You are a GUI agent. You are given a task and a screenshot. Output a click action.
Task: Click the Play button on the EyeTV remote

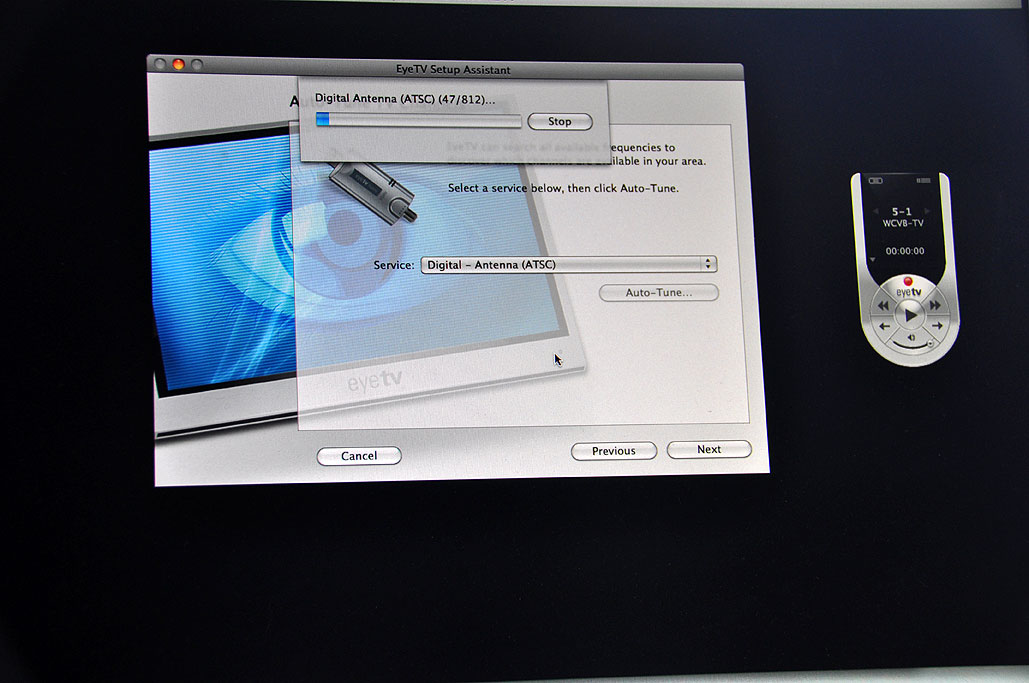coord(910,316)
